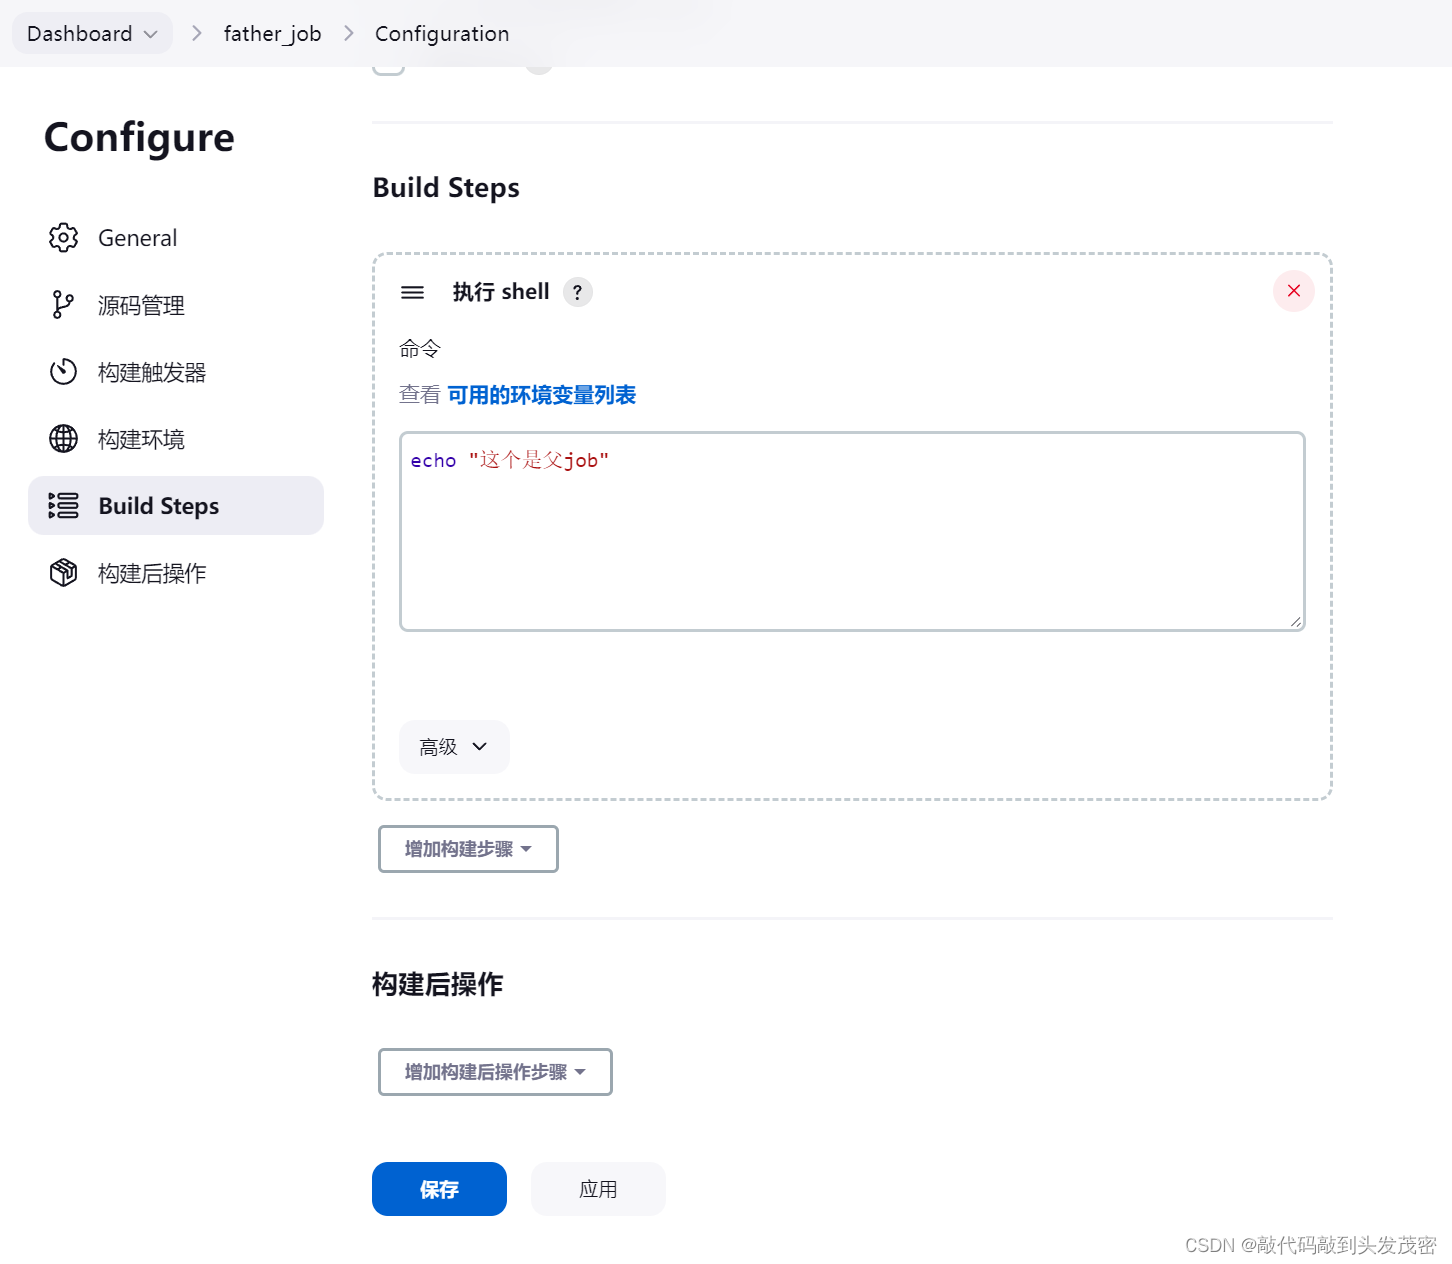
Task: Grab the 执行 shell step drag handle
Action: pyautogui.click(x=412, y=292)
